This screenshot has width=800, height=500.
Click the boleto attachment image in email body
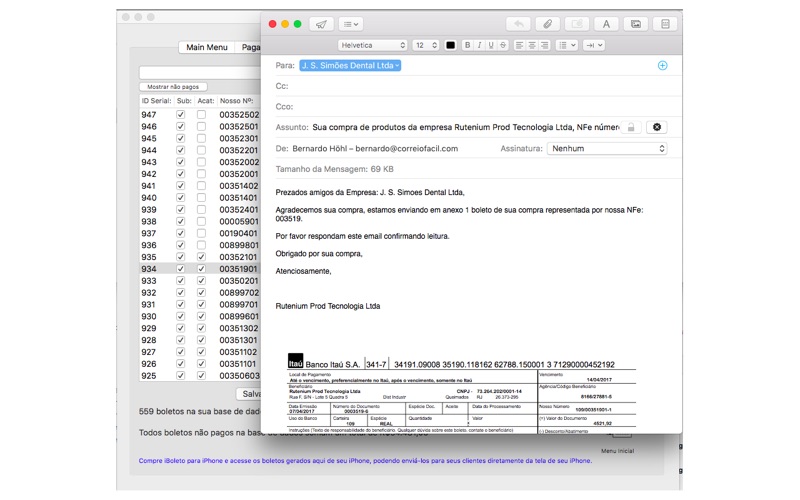(462, 393)
